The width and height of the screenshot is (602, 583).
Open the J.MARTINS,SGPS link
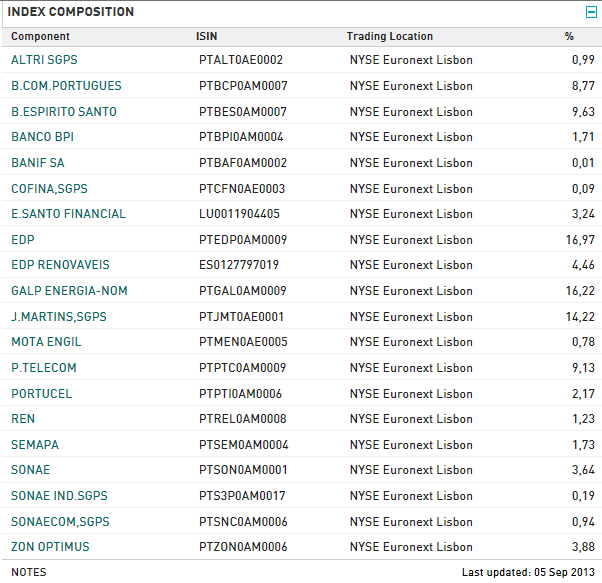pos(58,317)
